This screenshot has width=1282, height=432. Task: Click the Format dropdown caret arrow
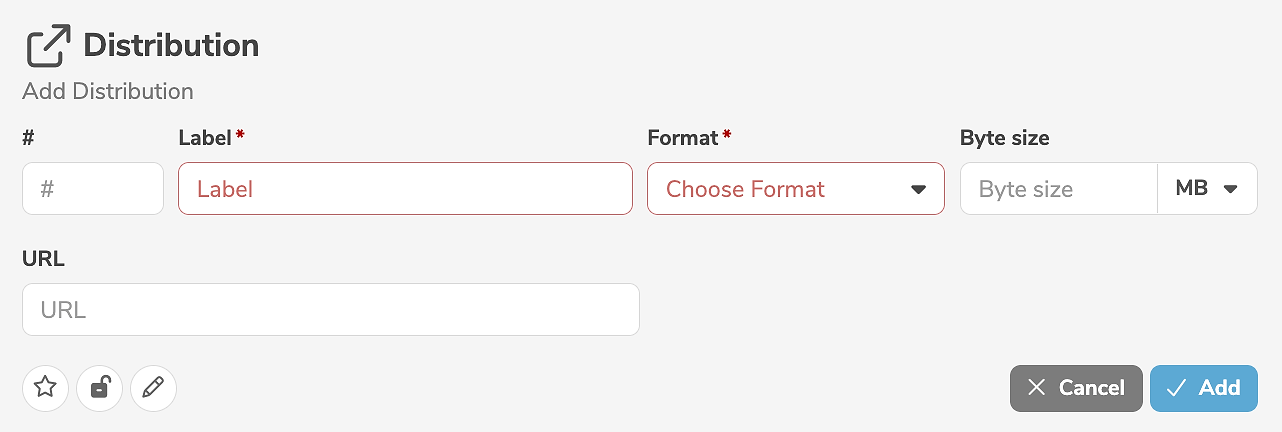(x=918, y=190)
